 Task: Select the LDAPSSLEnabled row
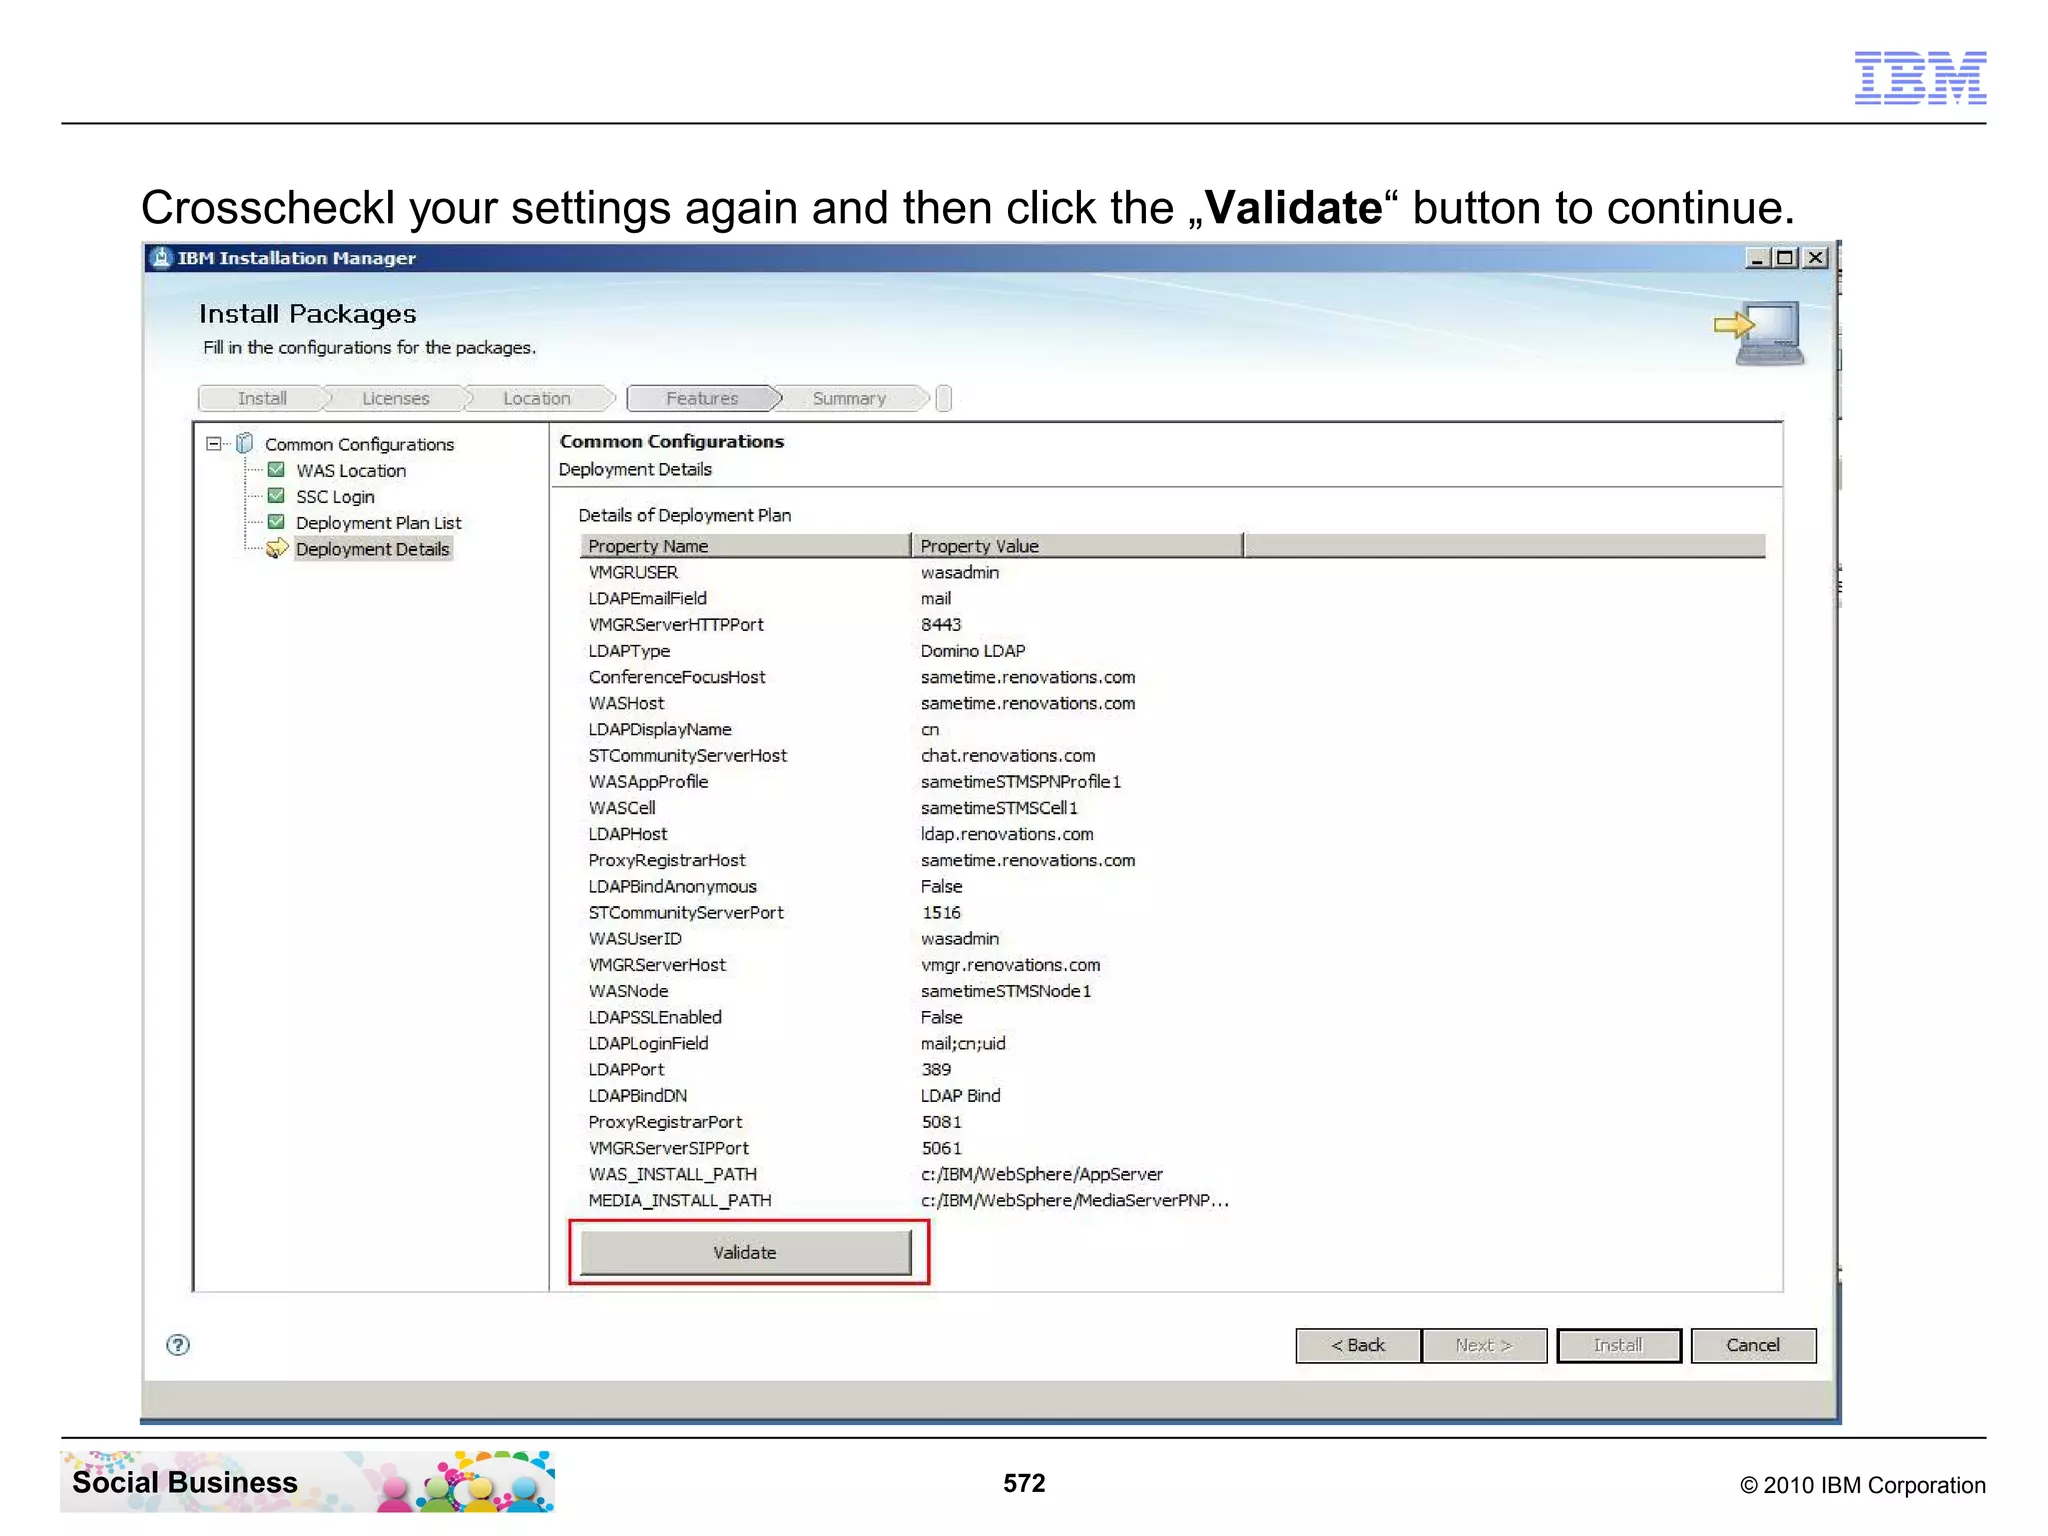(x=1172, y=1017)
